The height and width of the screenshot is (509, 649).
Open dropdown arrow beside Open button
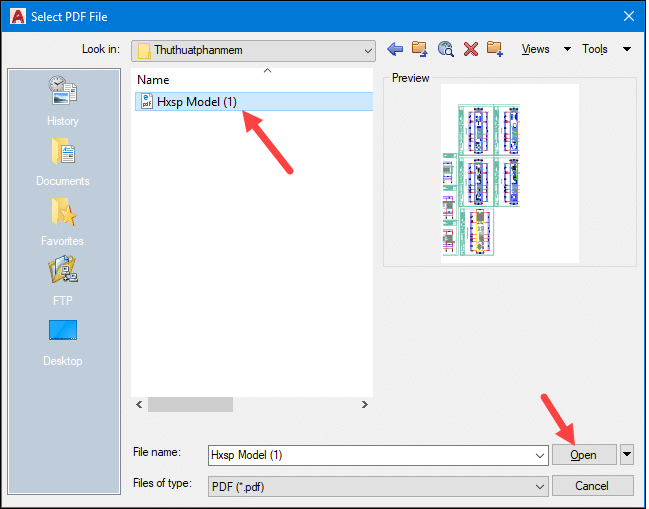point(627,455)
